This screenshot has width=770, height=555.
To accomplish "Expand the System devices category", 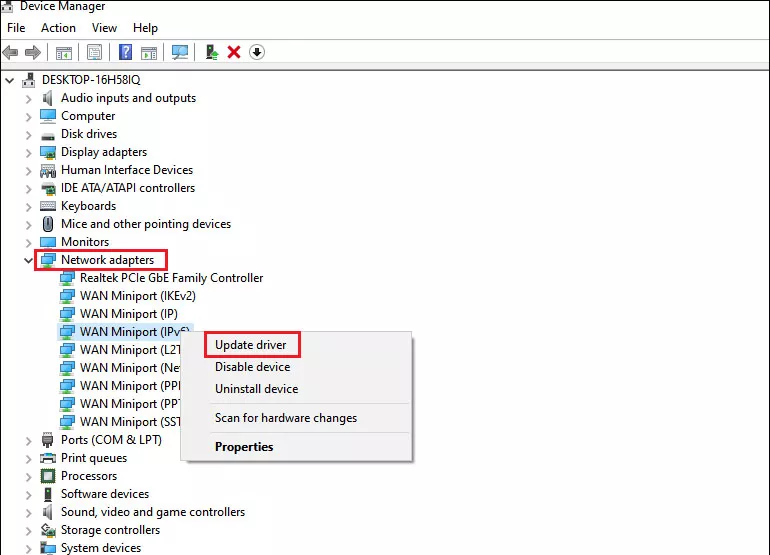I will point(28,549).
